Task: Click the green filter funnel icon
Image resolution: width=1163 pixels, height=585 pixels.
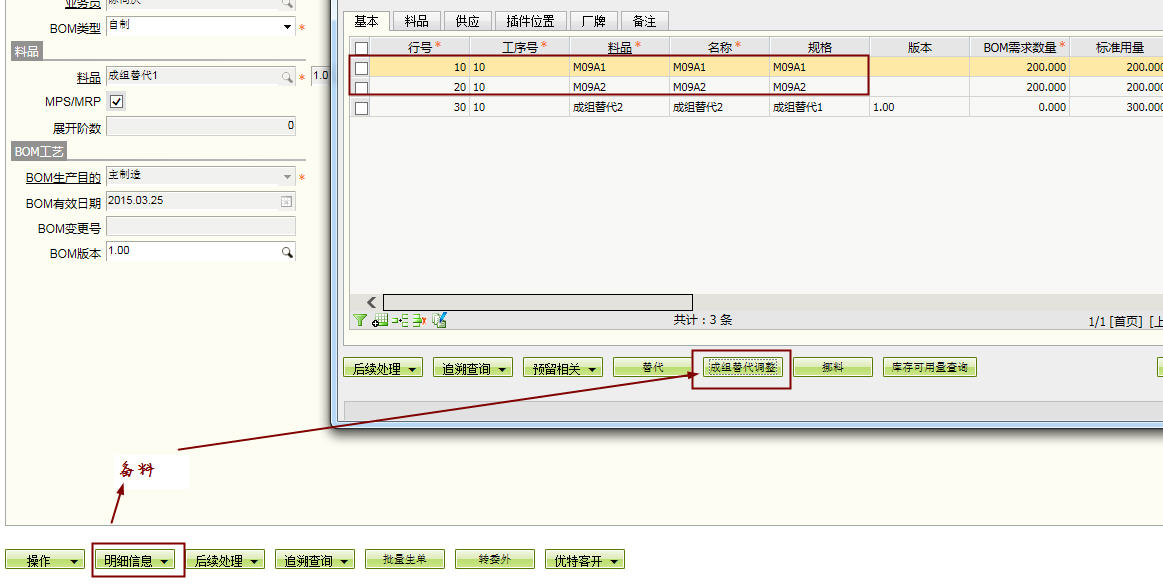Action: (359, 321)
